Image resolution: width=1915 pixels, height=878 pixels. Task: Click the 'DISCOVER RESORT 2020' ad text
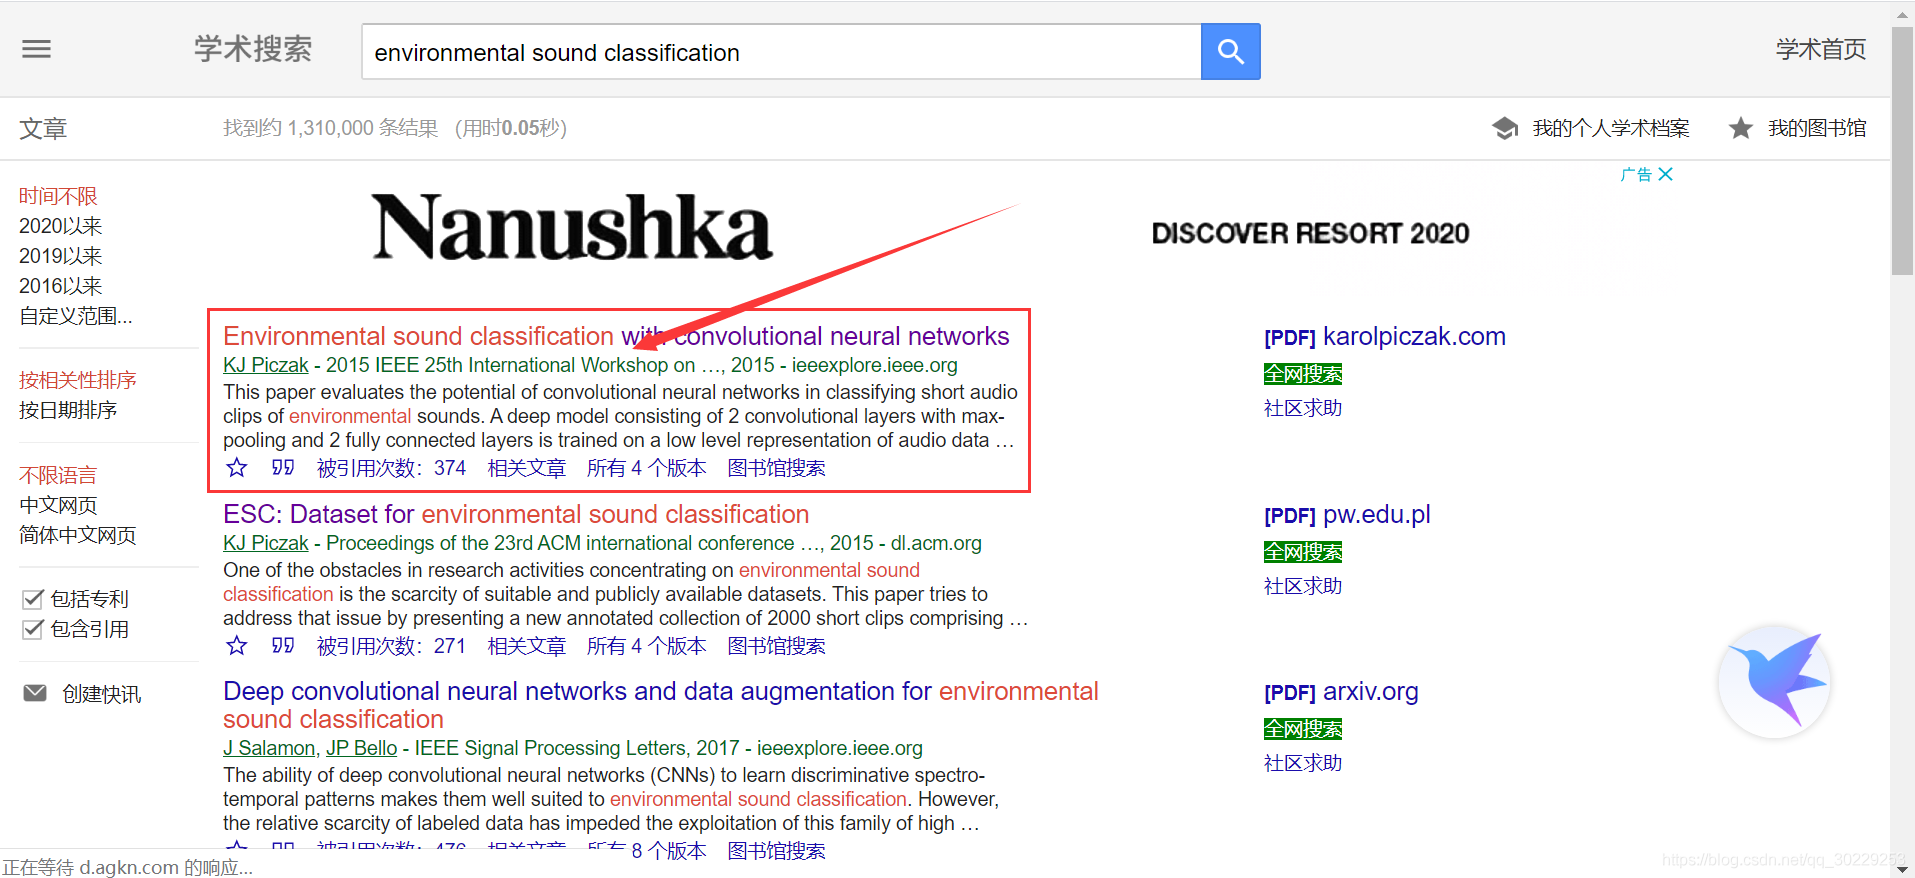click(x=1310, y=233)
